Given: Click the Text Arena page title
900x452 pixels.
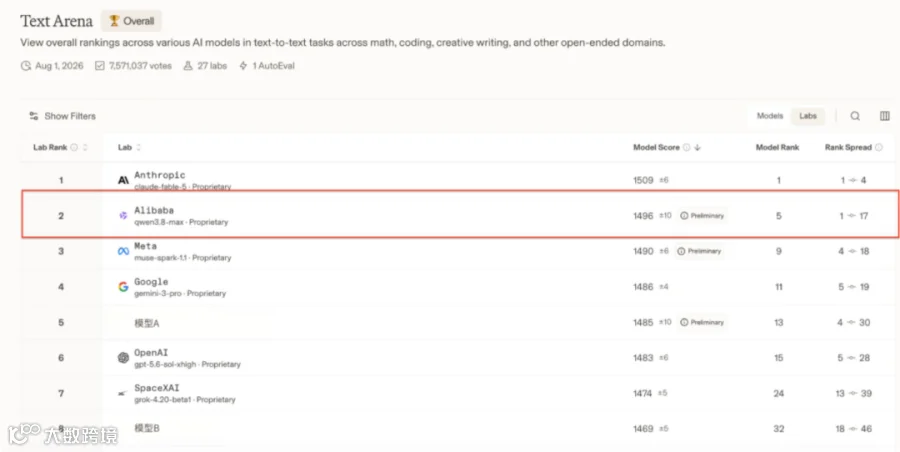Looking at the screenshot, I should [56, 21].
